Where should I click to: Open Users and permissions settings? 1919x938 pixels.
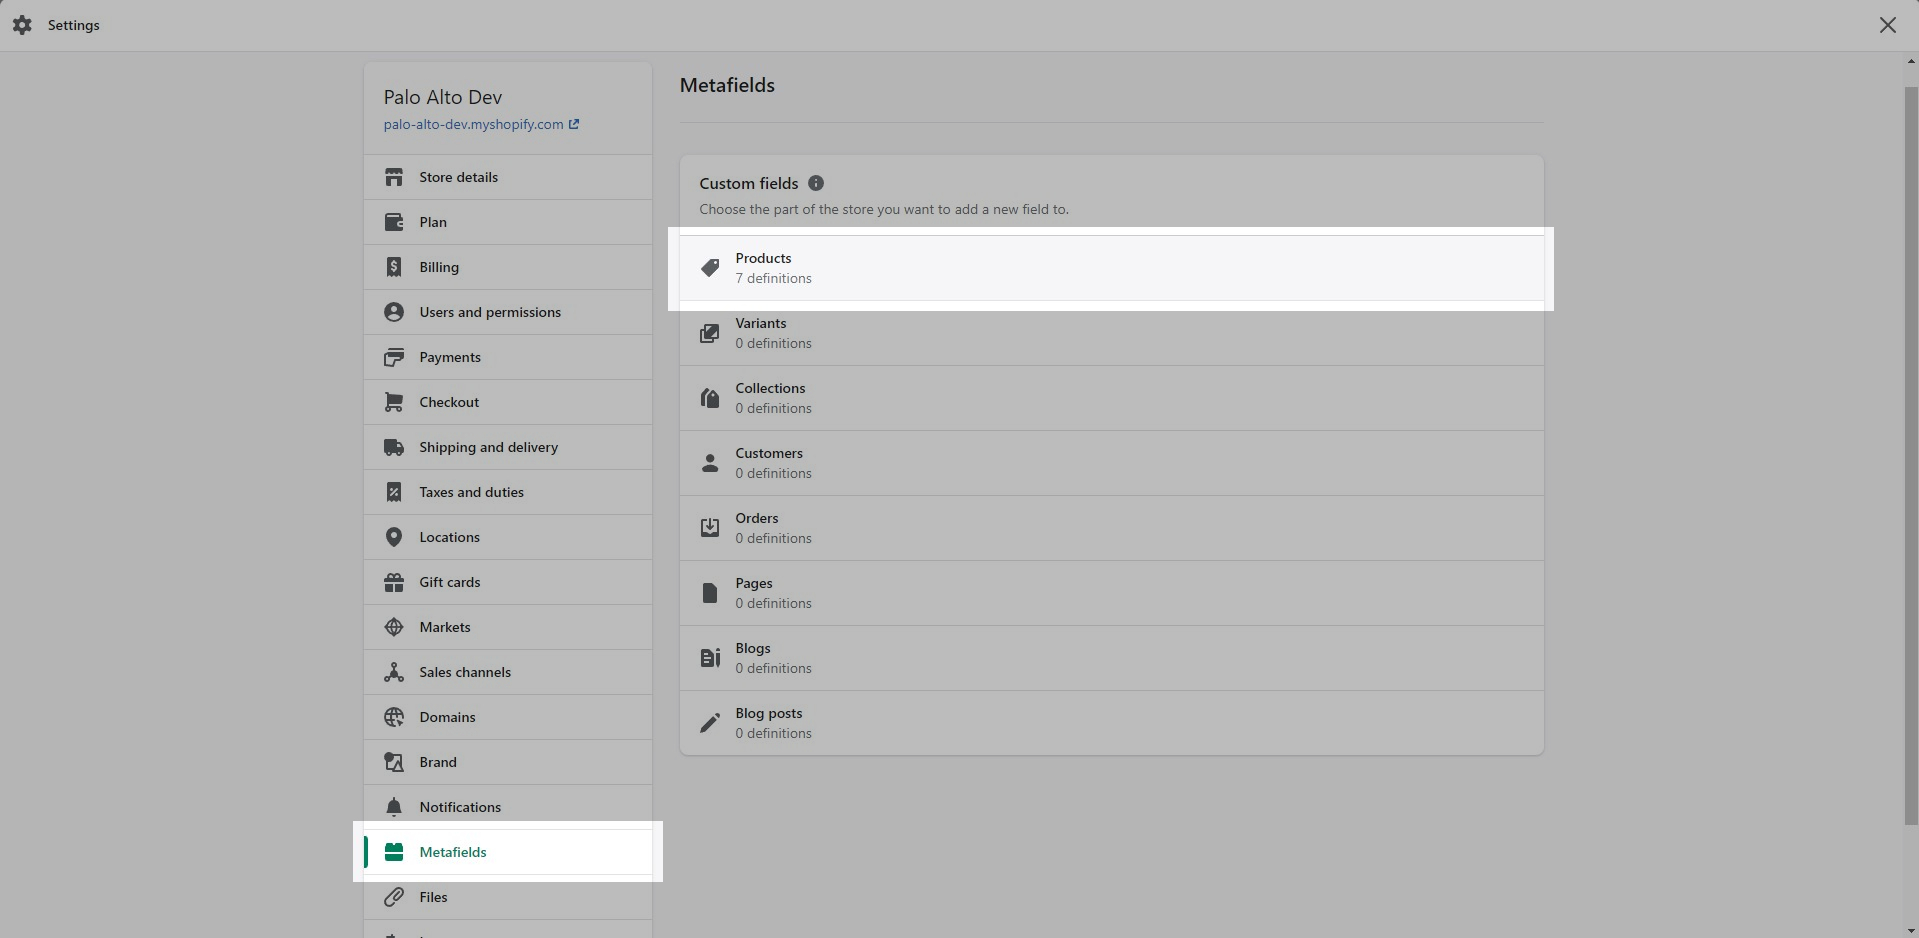[x=490, y=312]
